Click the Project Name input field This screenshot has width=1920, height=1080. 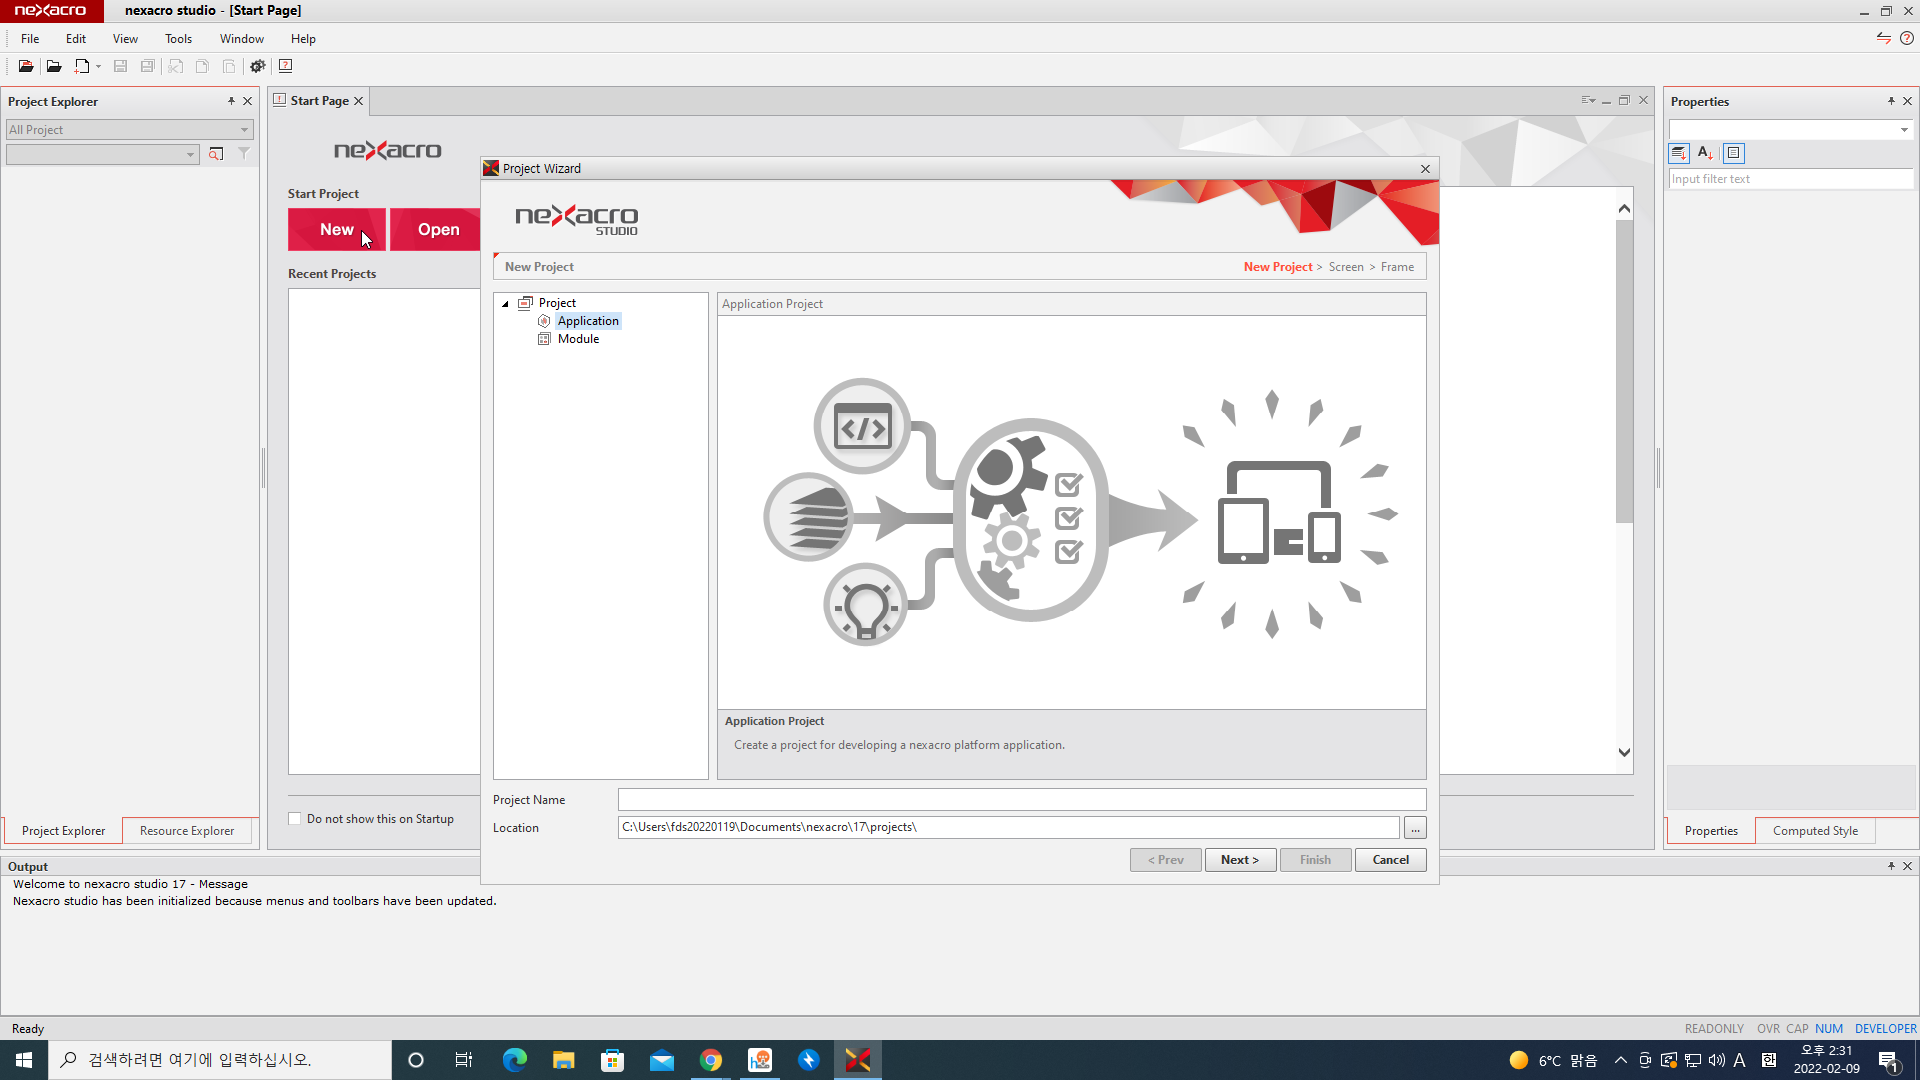[x=1021, y=800]
